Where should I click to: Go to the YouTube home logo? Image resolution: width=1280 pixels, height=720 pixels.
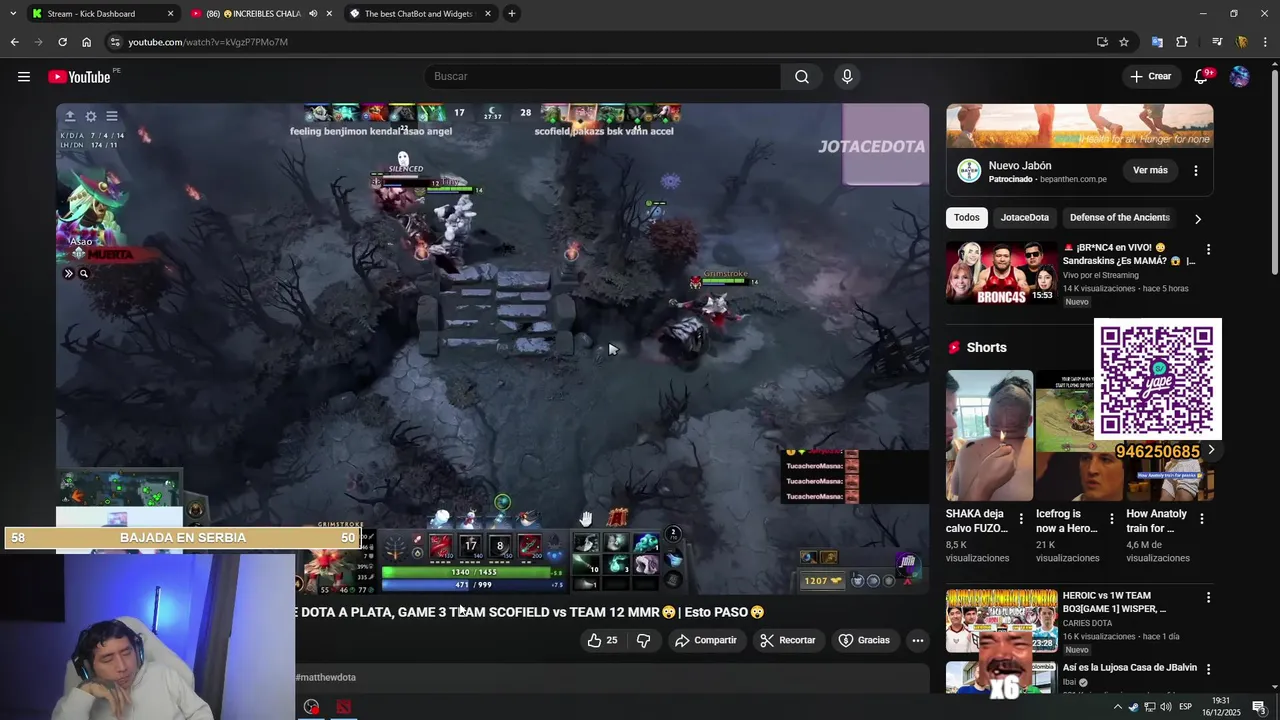pos(79,77)
